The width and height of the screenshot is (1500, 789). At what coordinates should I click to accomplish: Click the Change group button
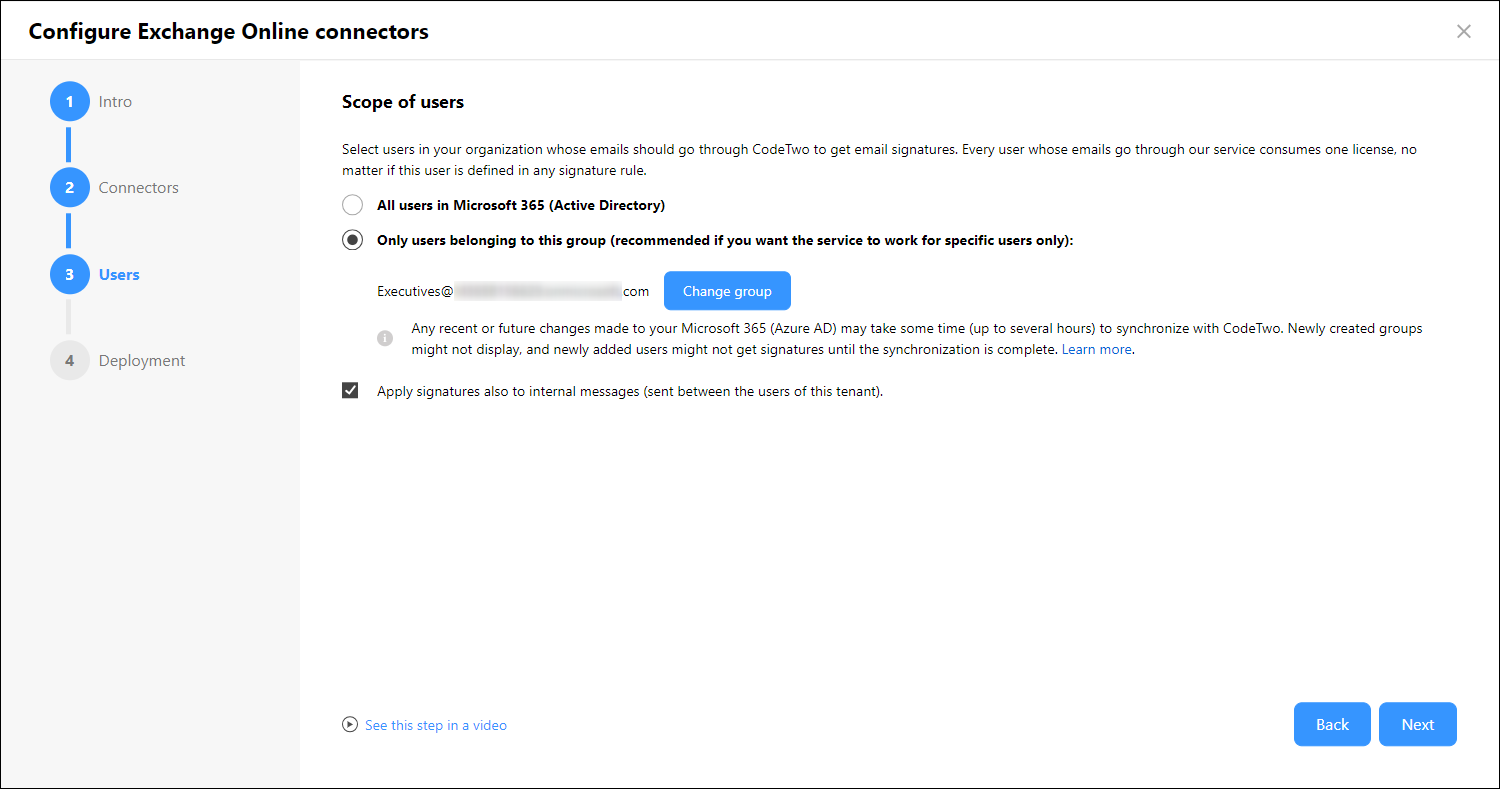point(727,291)
